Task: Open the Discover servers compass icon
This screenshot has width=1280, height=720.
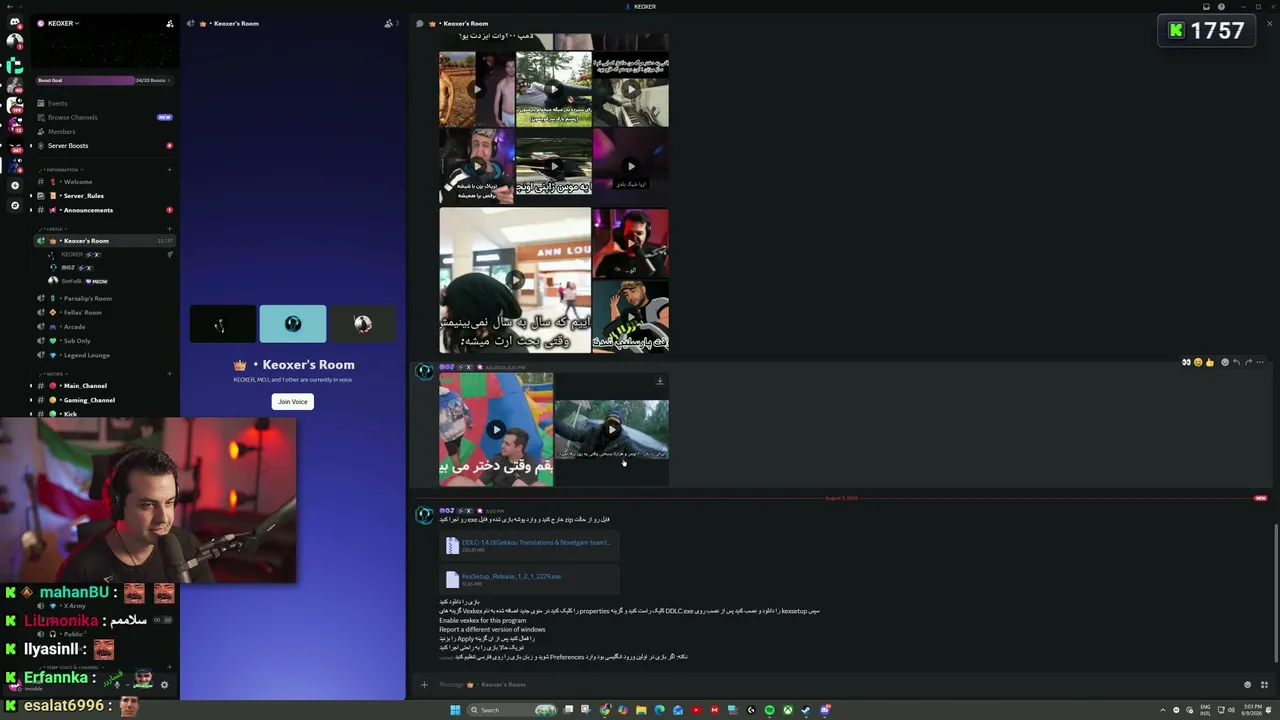Action: pos(14,205)
